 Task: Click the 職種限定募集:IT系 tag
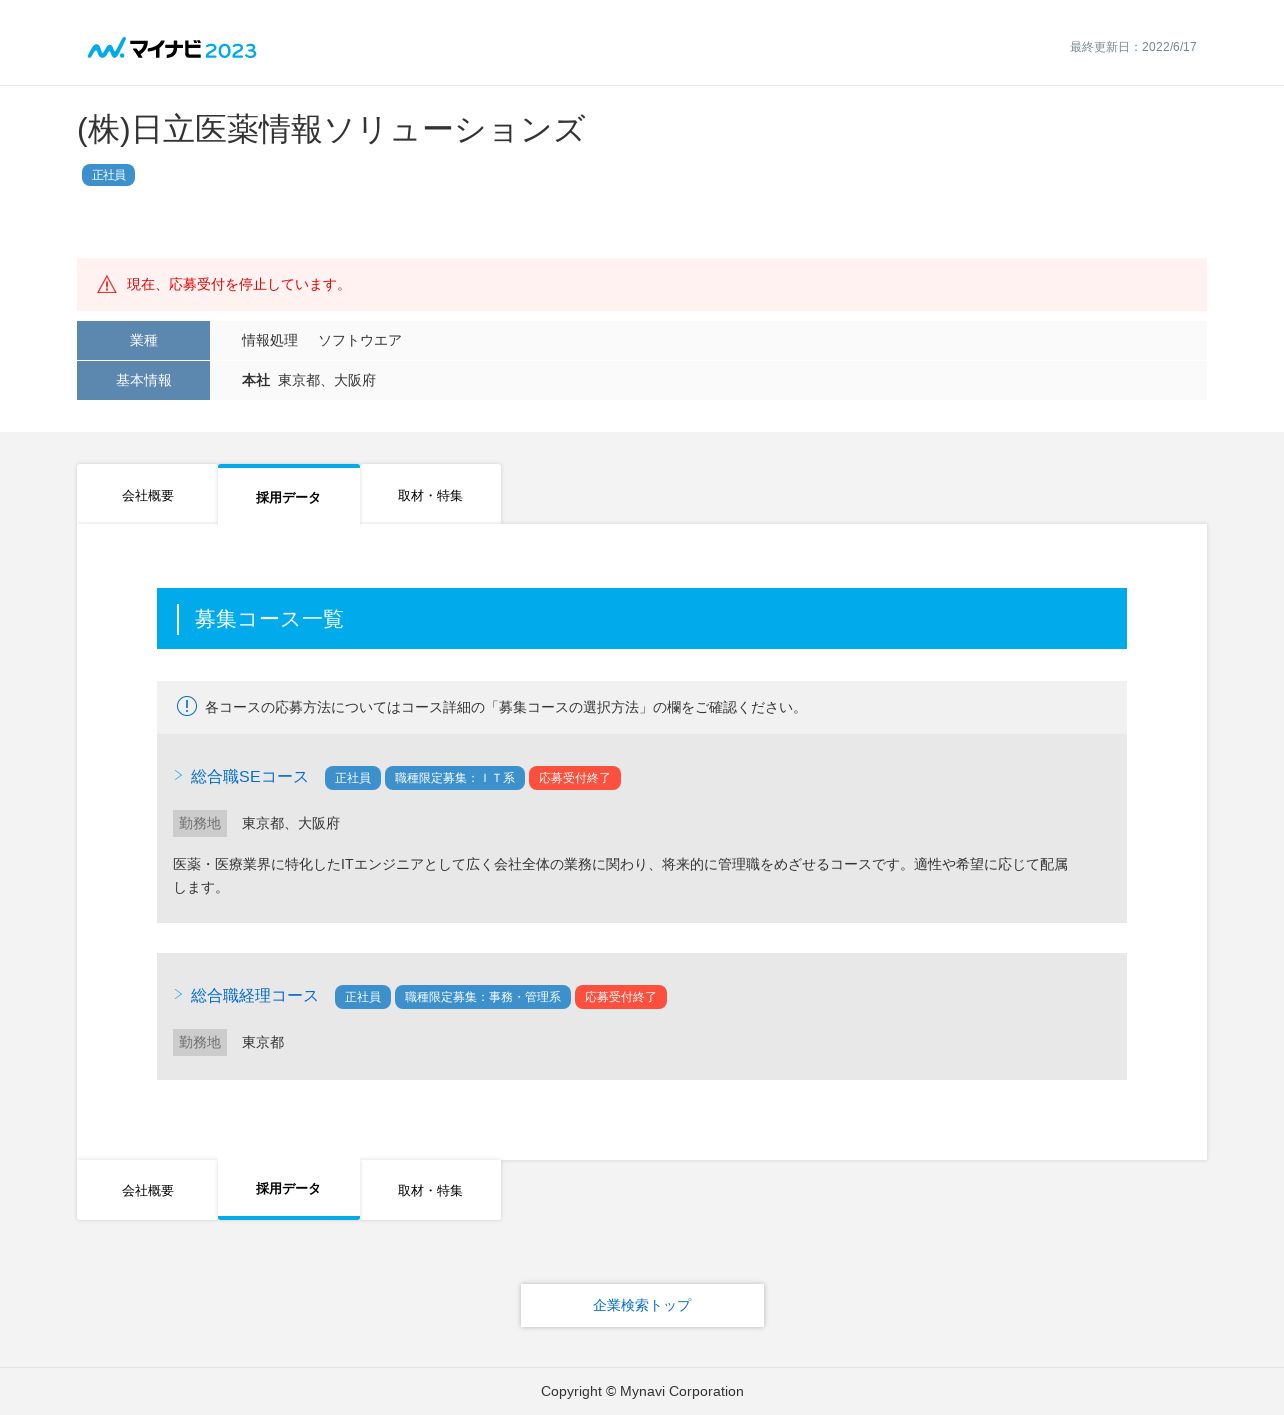point(455,778)
